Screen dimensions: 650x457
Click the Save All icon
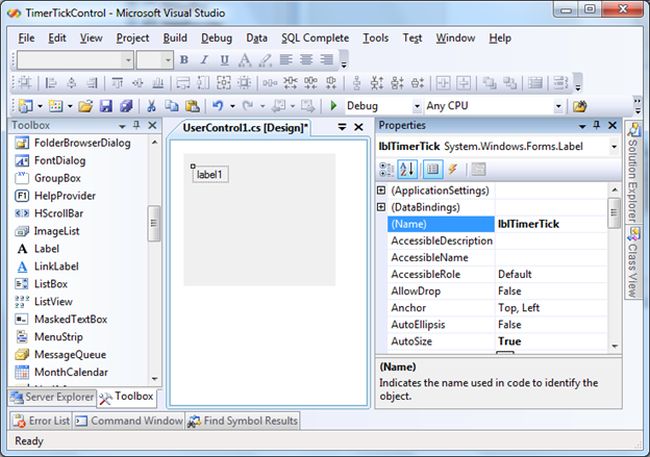(126, 106)
